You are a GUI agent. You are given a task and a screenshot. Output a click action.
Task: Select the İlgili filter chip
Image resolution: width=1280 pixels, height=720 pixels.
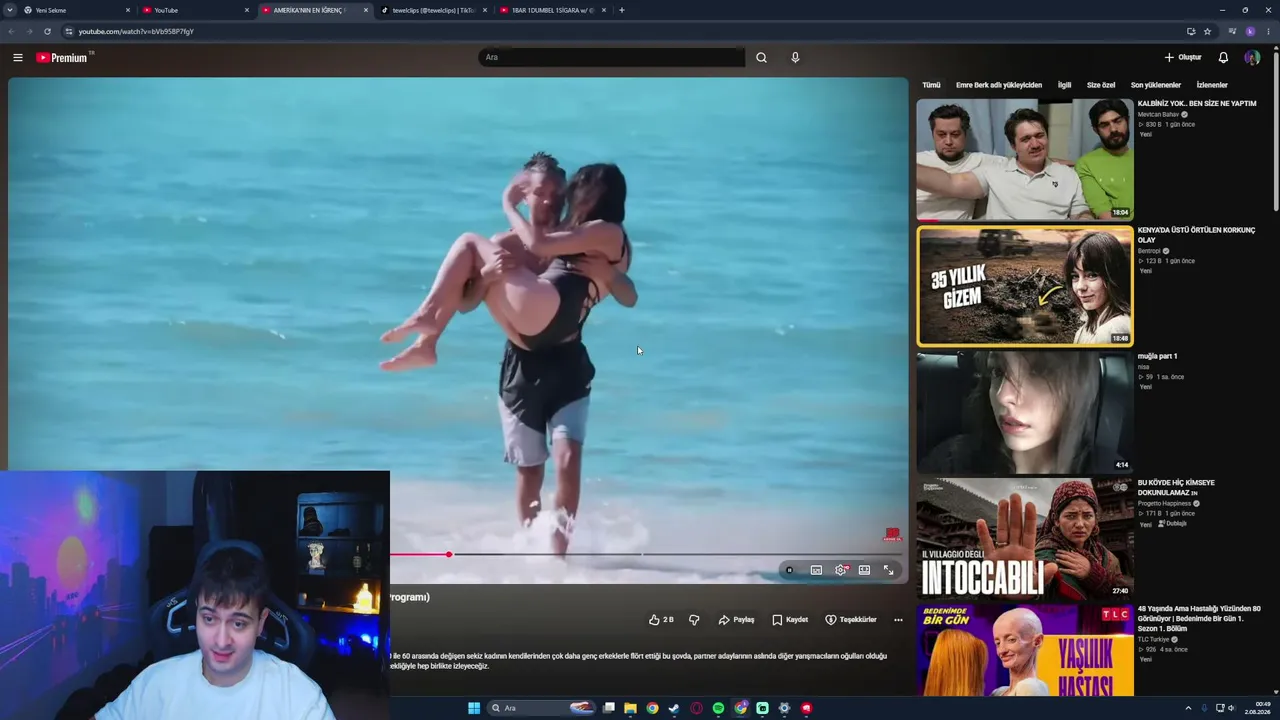tap(1064, 85)
